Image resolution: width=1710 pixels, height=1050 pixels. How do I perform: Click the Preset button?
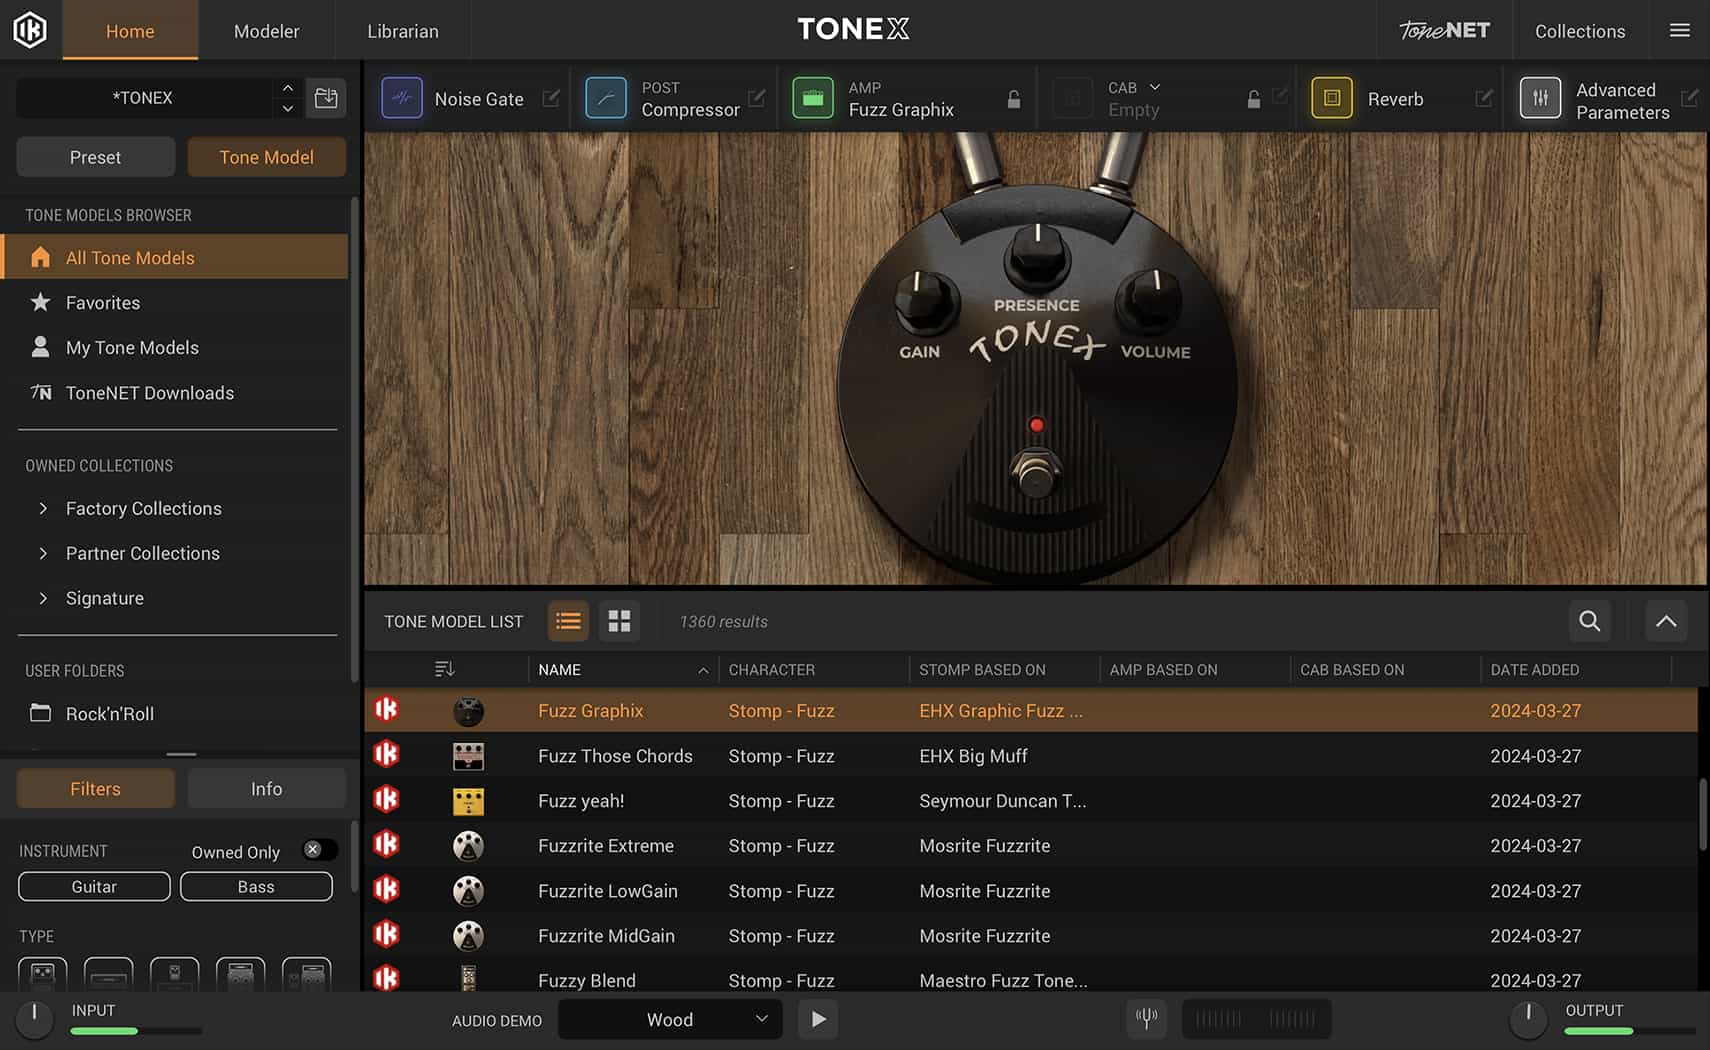click(x=95, y=157)
